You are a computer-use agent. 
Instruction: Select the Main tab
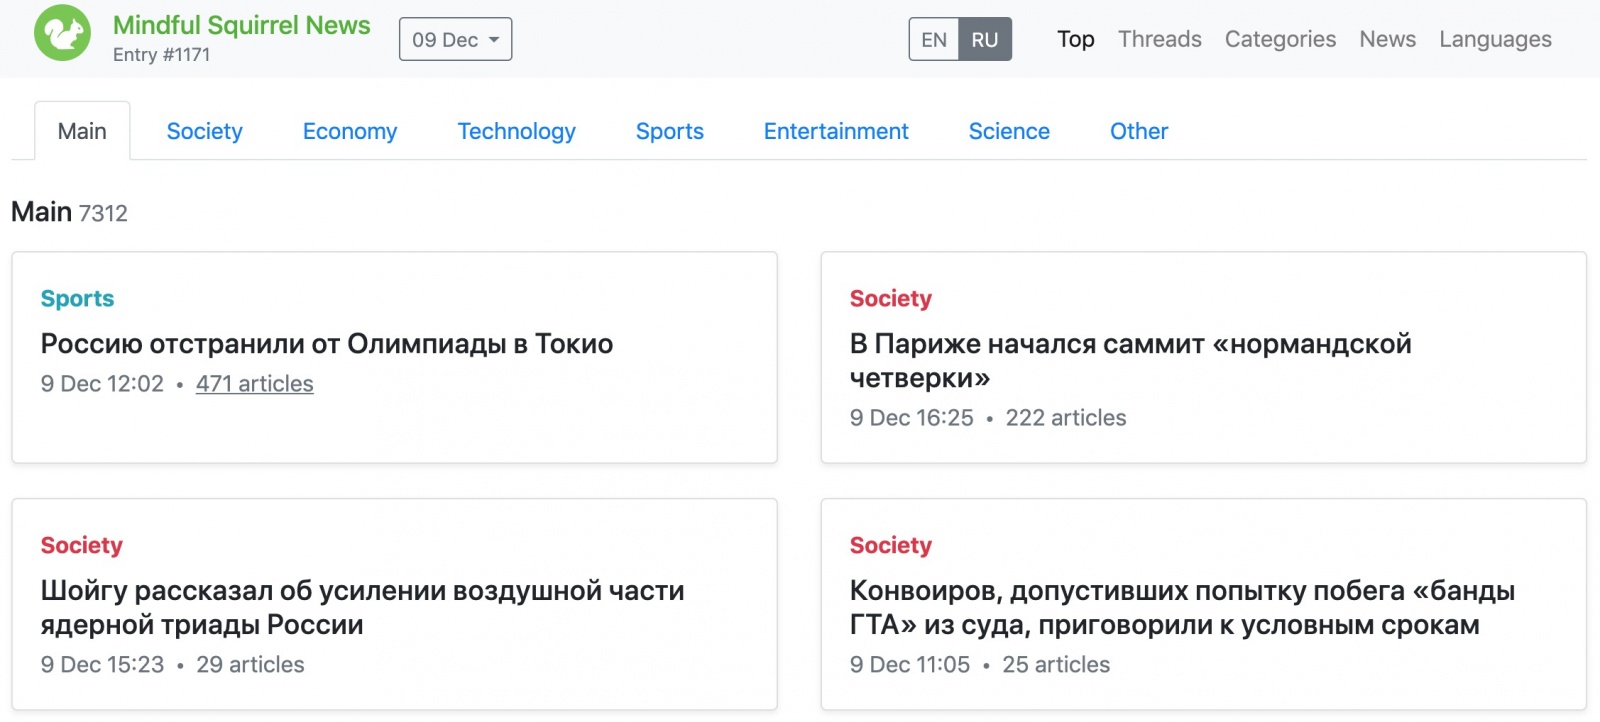tap(82, 131)
